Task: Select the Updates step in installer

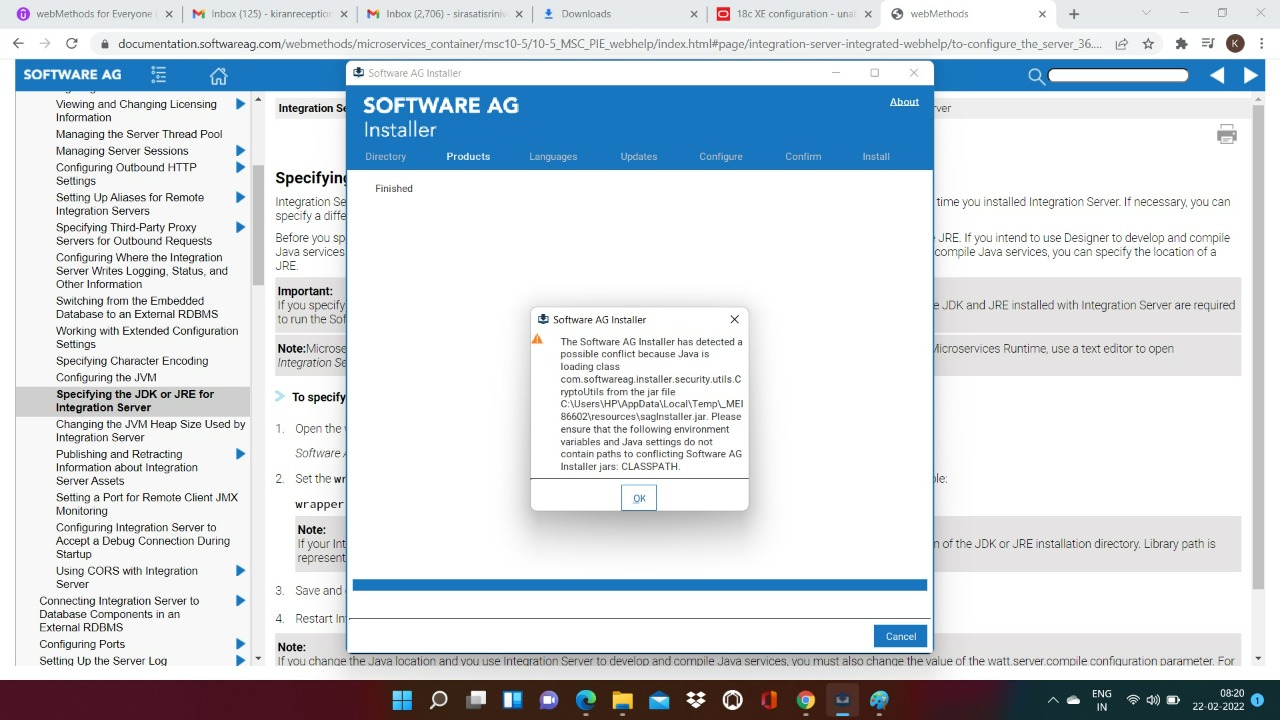Action: (638, 157)
